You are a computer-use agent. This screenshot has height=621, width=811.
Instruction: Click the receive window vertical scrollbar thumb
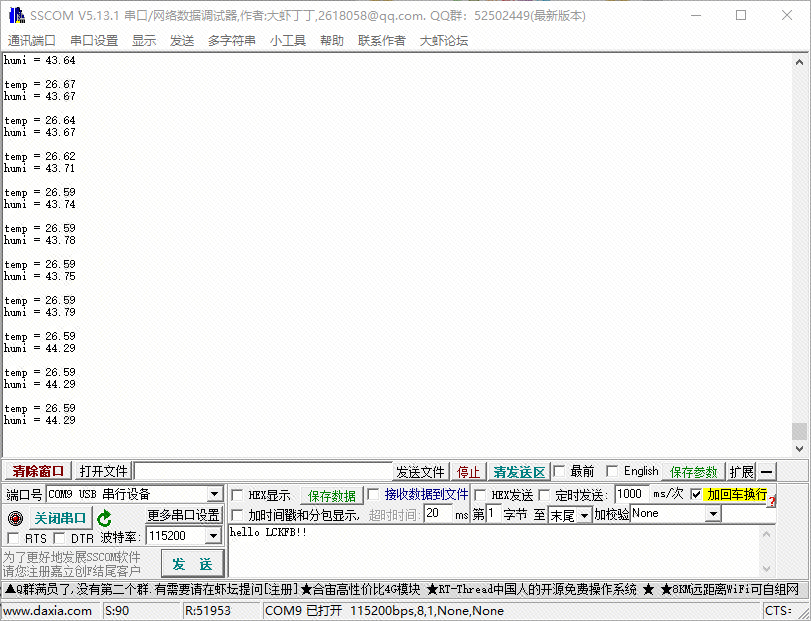click(x=799, y=431)
